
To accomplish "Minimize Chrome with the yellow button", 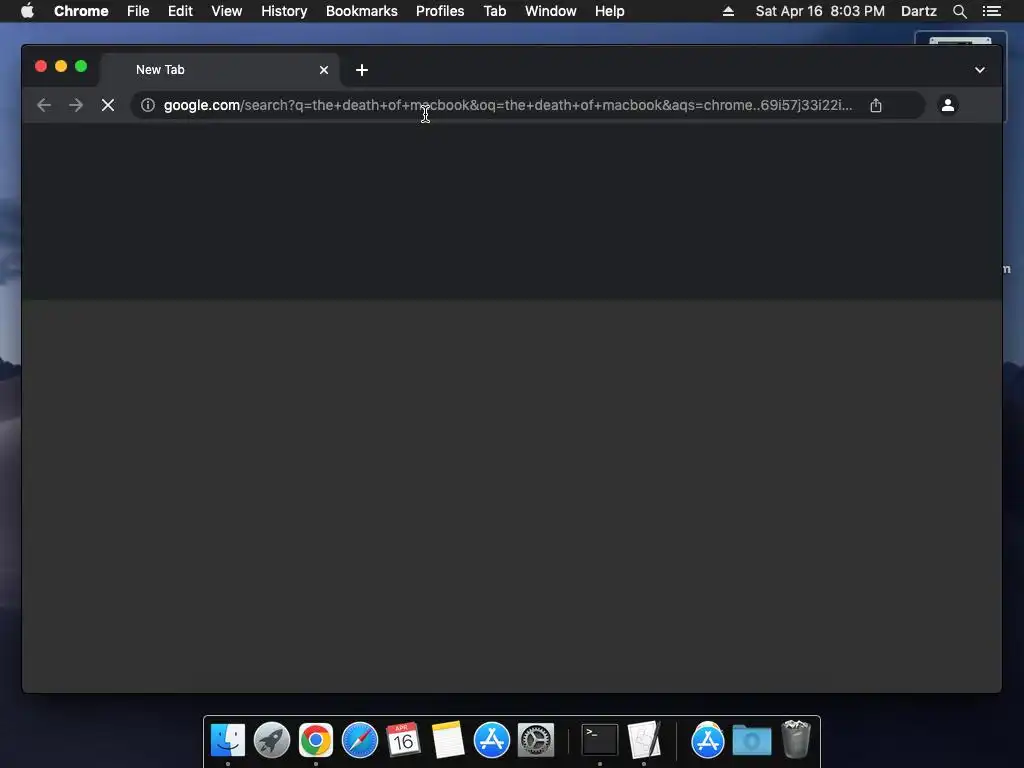I will coord(61,66).
